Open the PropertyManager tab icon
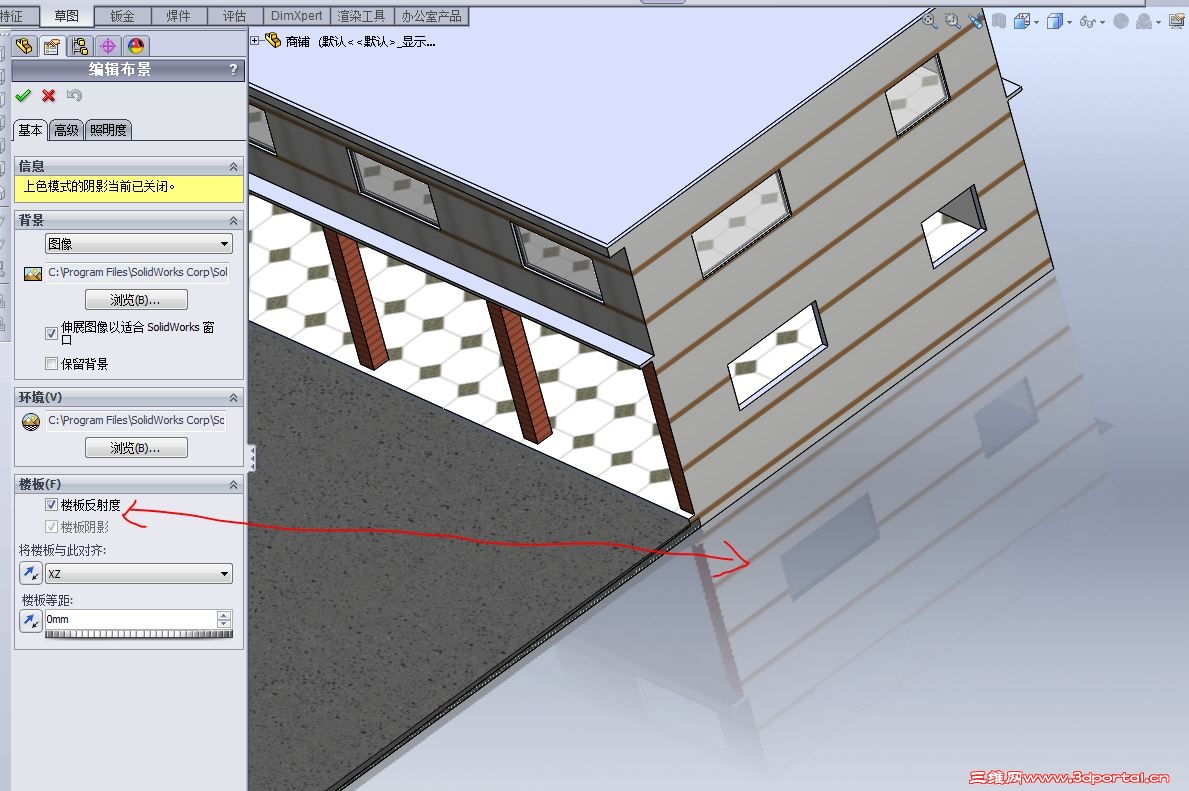The height and width of the screenshot is (791, 1189). click(52, 46)
